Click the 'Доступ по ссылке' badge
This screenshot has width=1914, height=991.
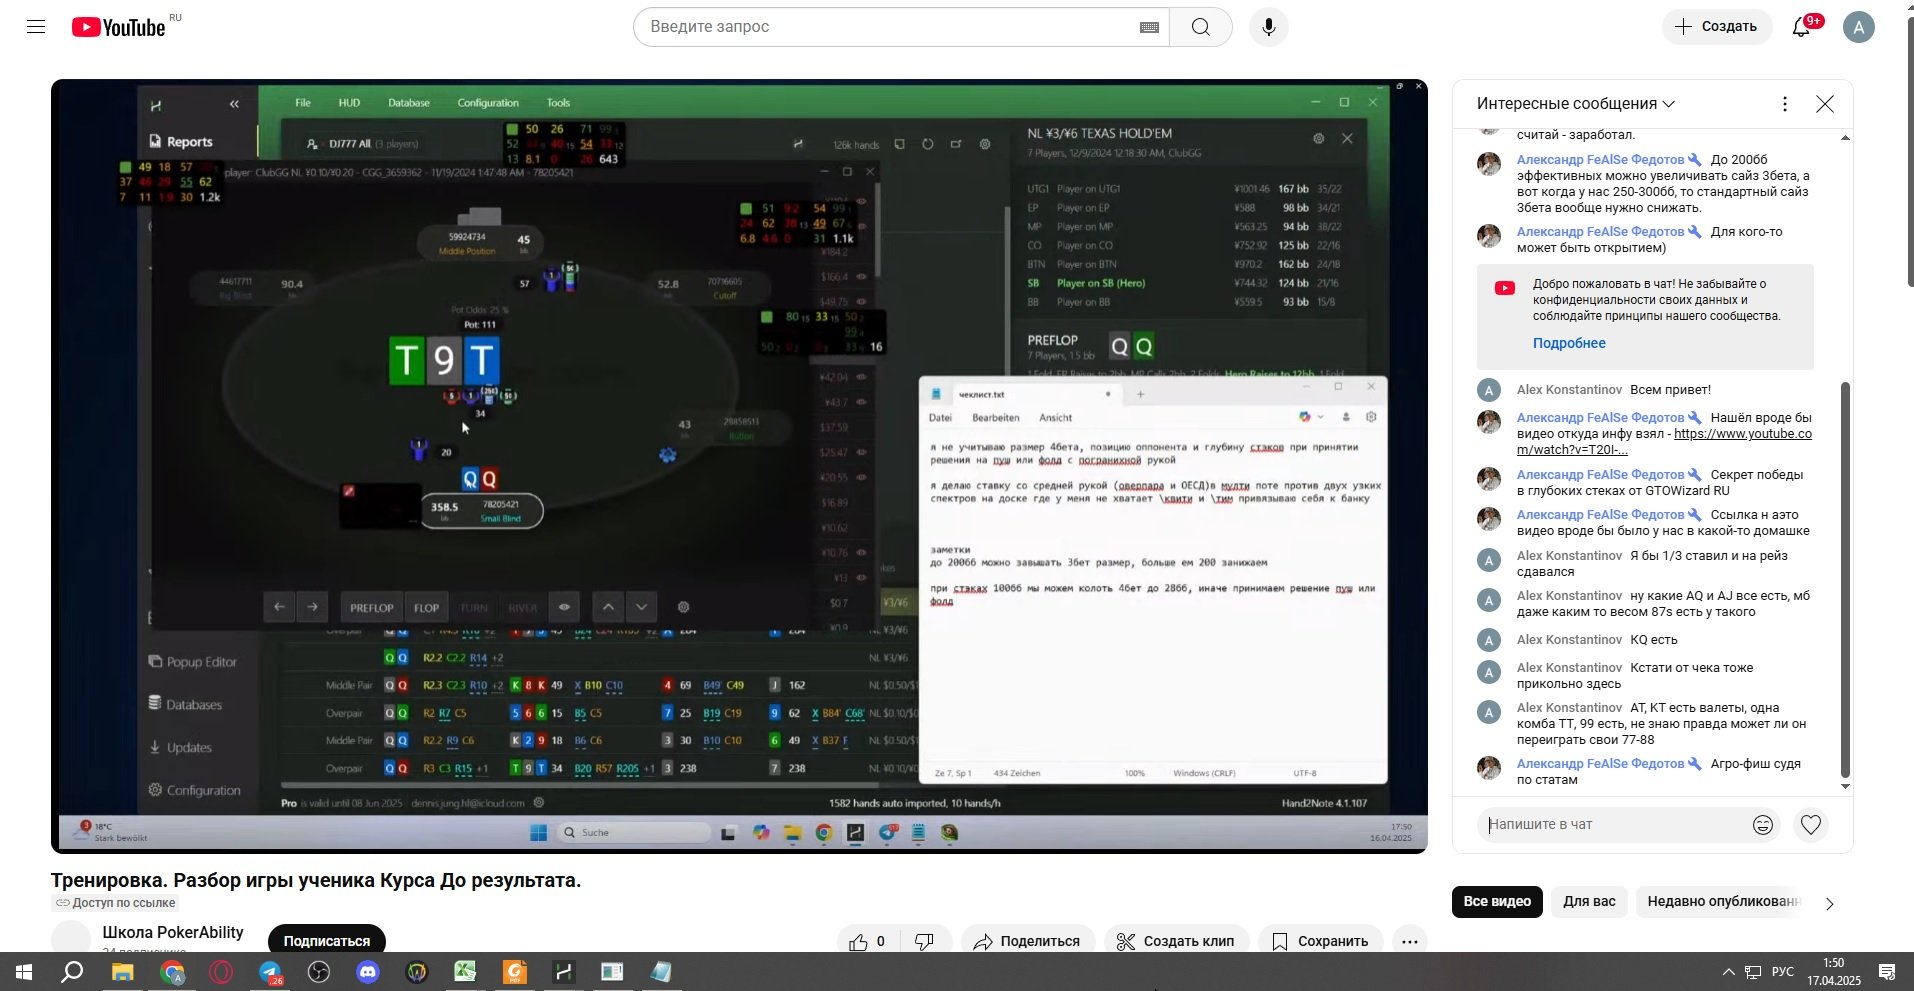click(x=115, y=903)
